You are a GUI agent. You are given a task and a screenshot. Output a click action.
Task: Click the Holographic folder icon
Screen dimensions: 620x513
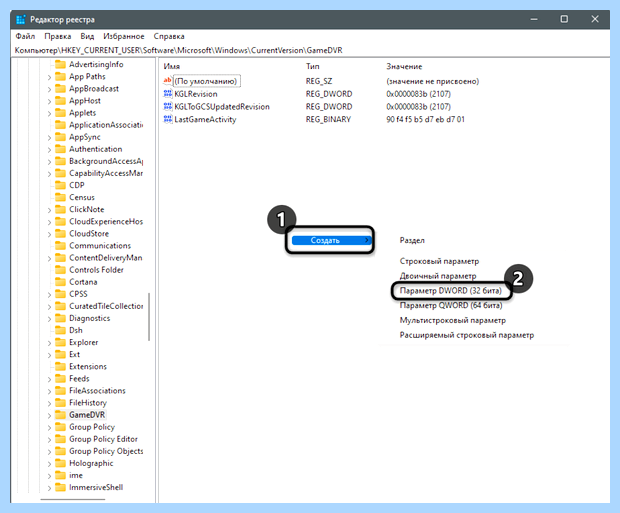pos(60,463)
